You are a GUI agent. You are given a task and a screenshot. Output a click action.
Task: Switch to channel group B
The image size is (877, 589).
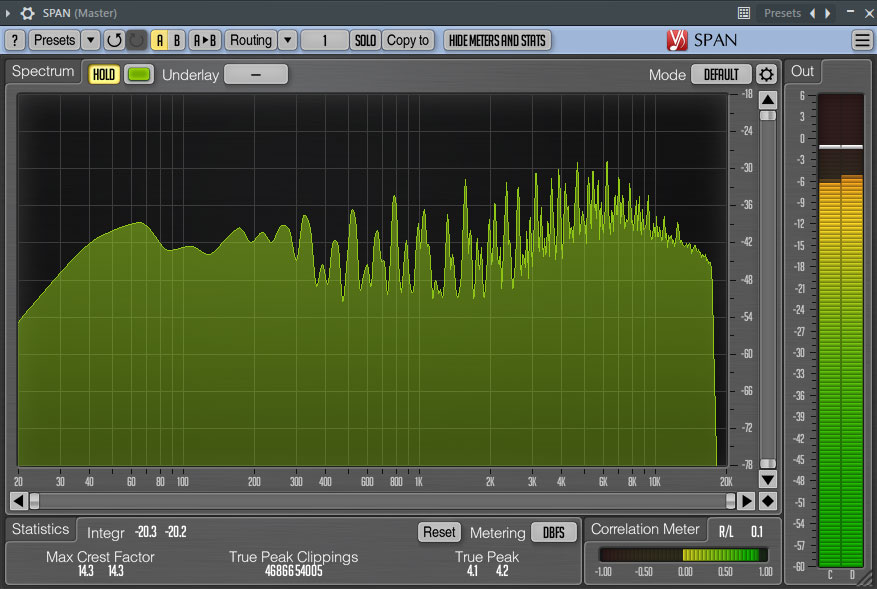click(x=176, y=40)
